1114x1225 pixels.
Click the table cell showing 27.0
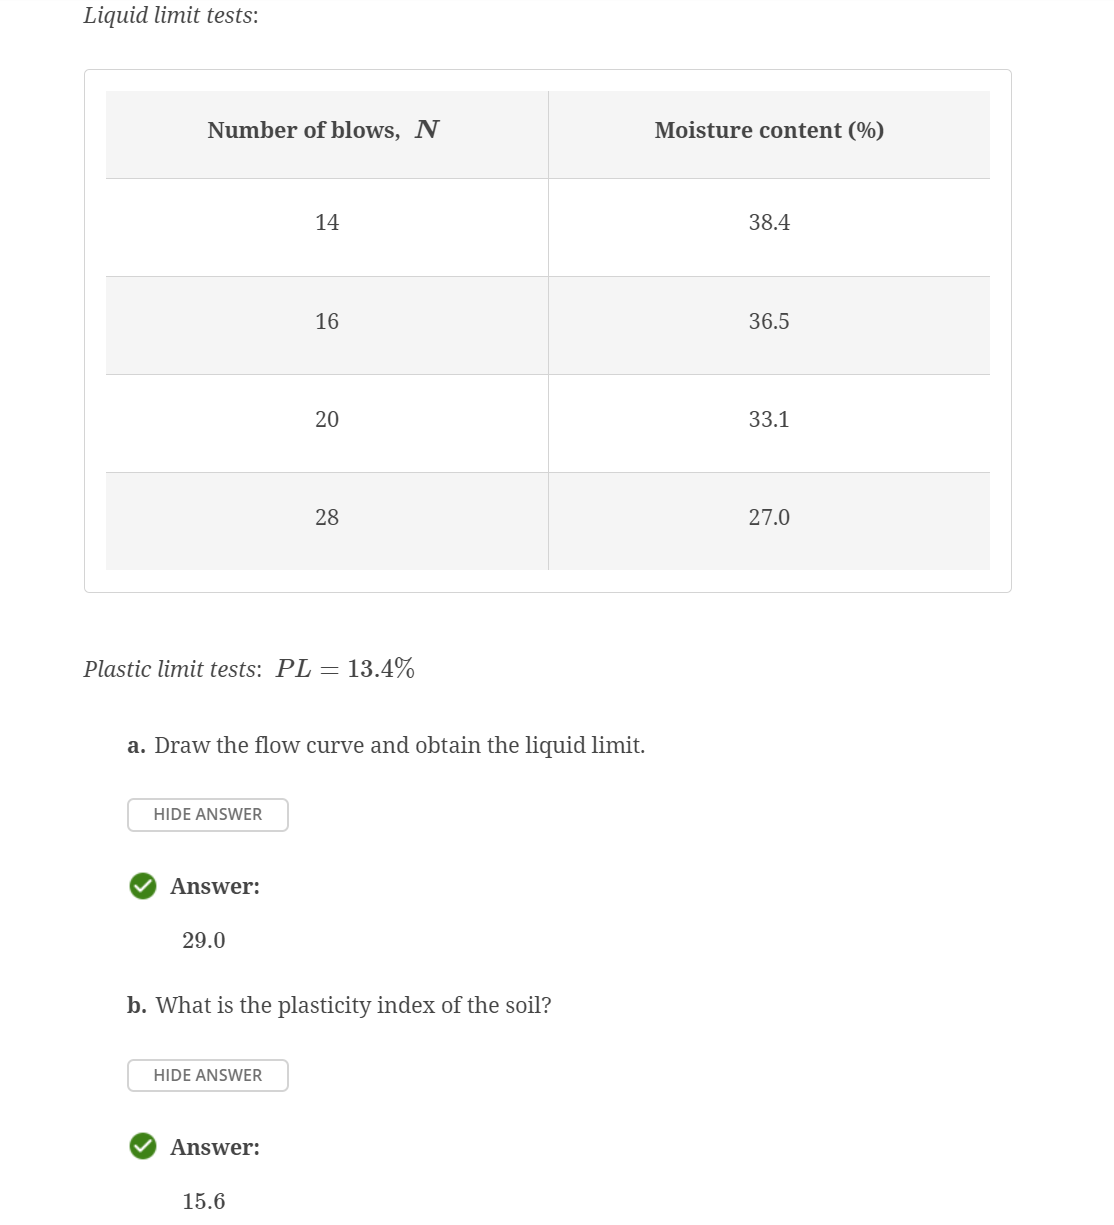(769, 517)
